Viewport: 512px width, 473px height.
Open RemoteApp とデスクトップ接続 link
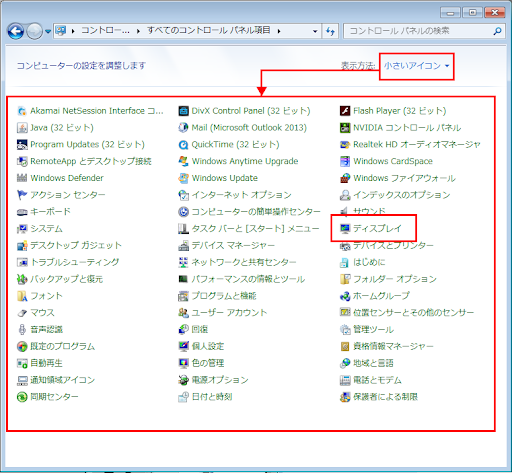coord(91,161)
